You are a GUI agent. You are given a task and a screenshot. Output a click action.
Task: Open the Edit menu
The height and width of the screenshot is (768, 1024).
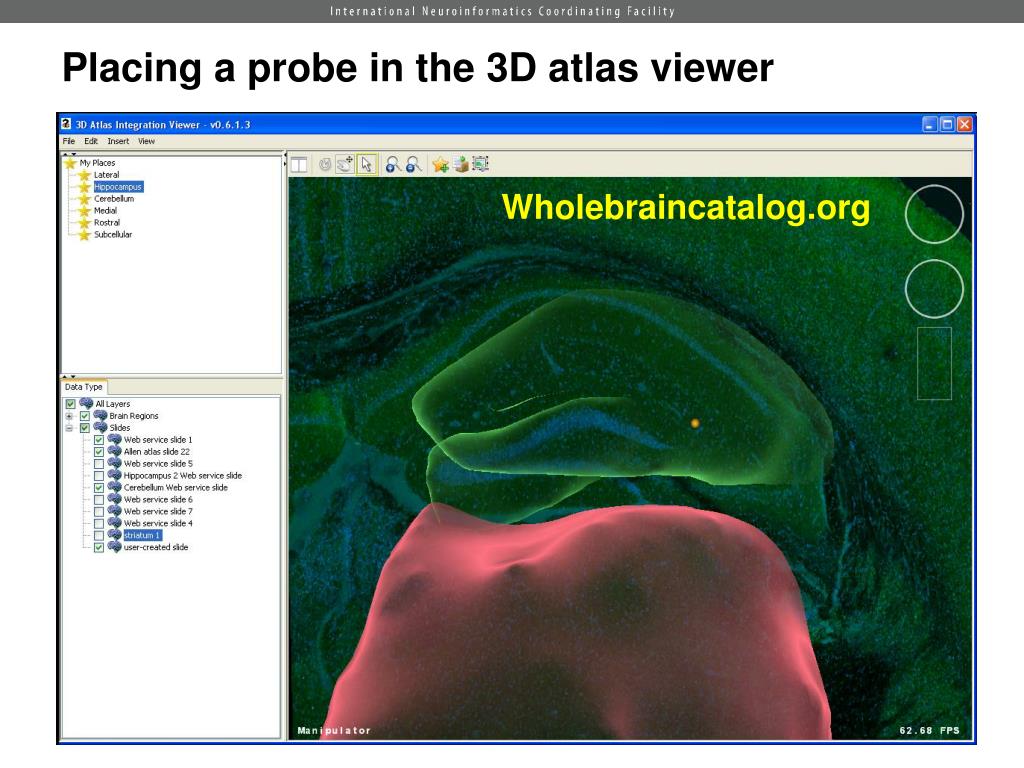pyautogui.click(x=91, y=141)
